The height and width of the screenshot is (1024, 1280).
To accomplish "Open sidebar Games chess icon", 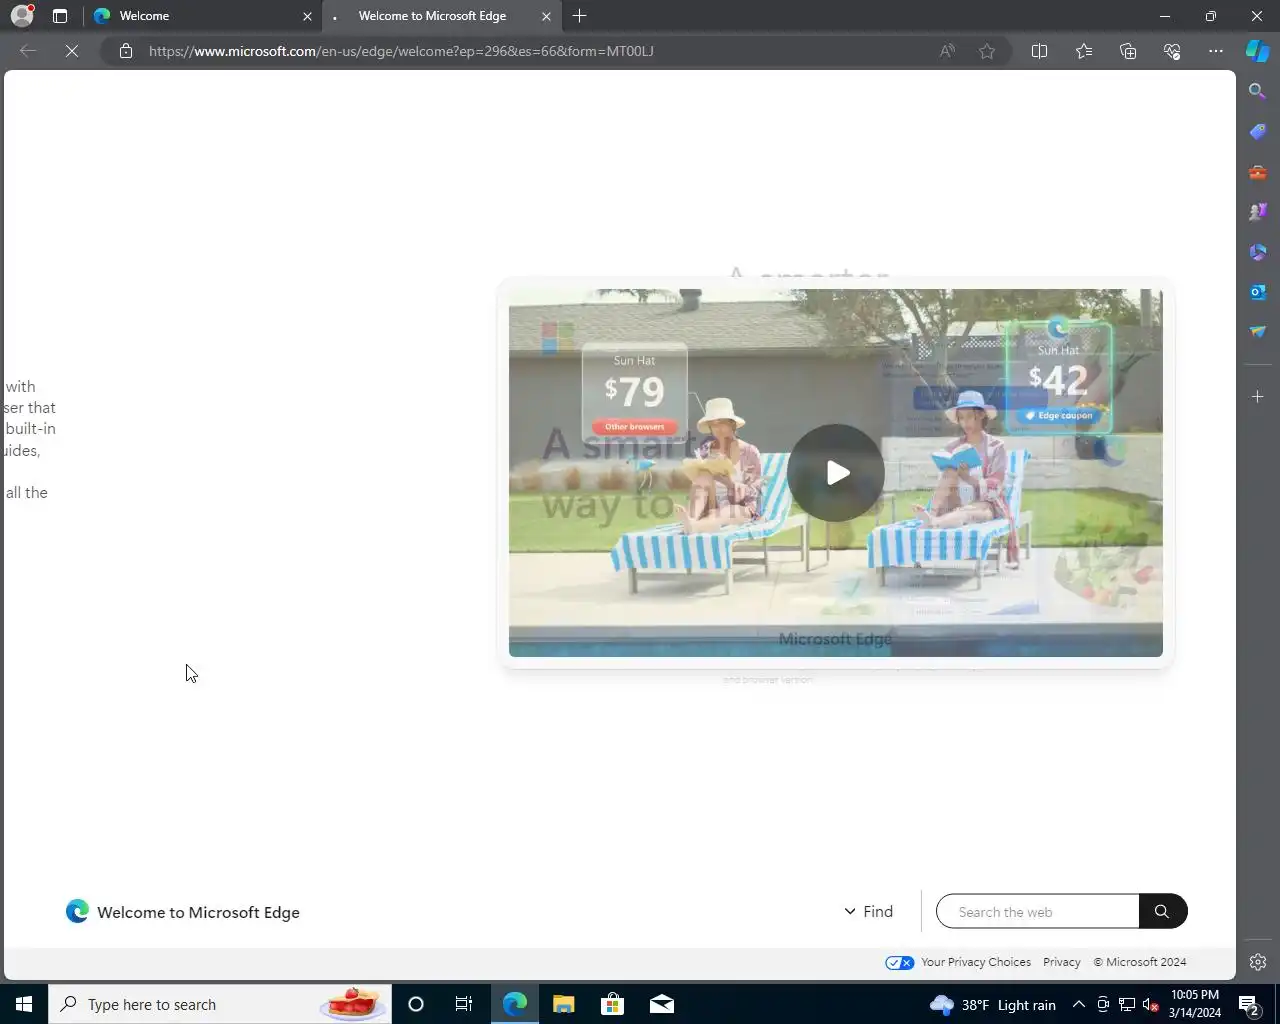I will (1258, 212).
